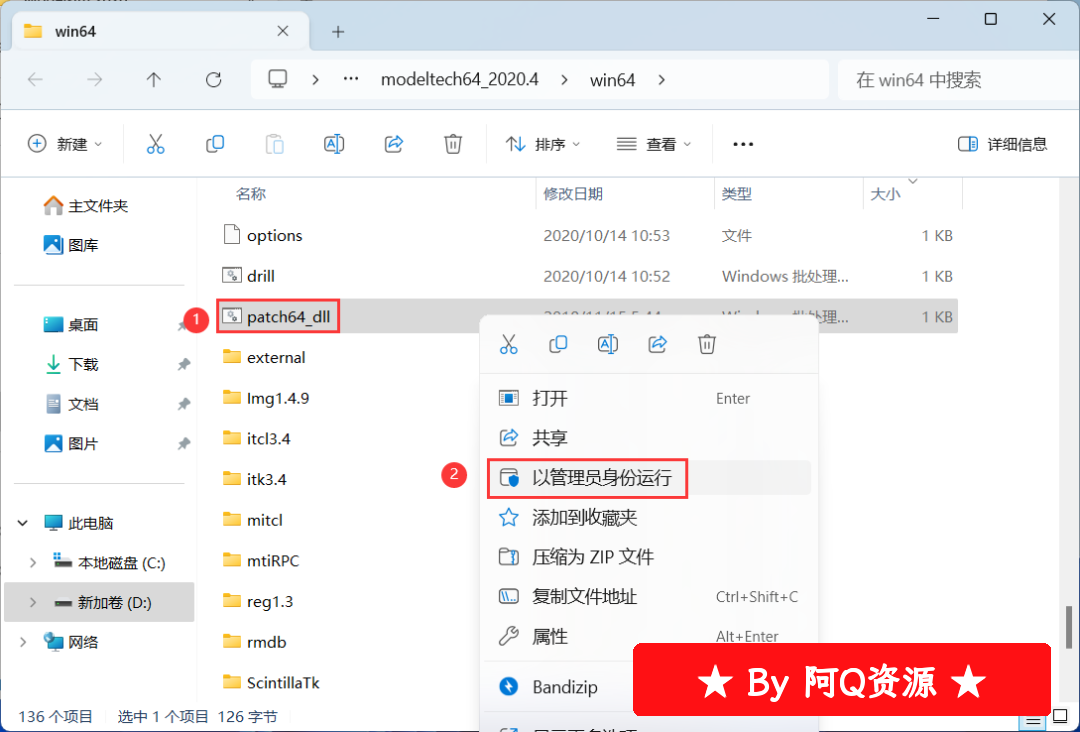
Task: Collapse the 此电脑 tree node
Action: click(x=23, y=523)
